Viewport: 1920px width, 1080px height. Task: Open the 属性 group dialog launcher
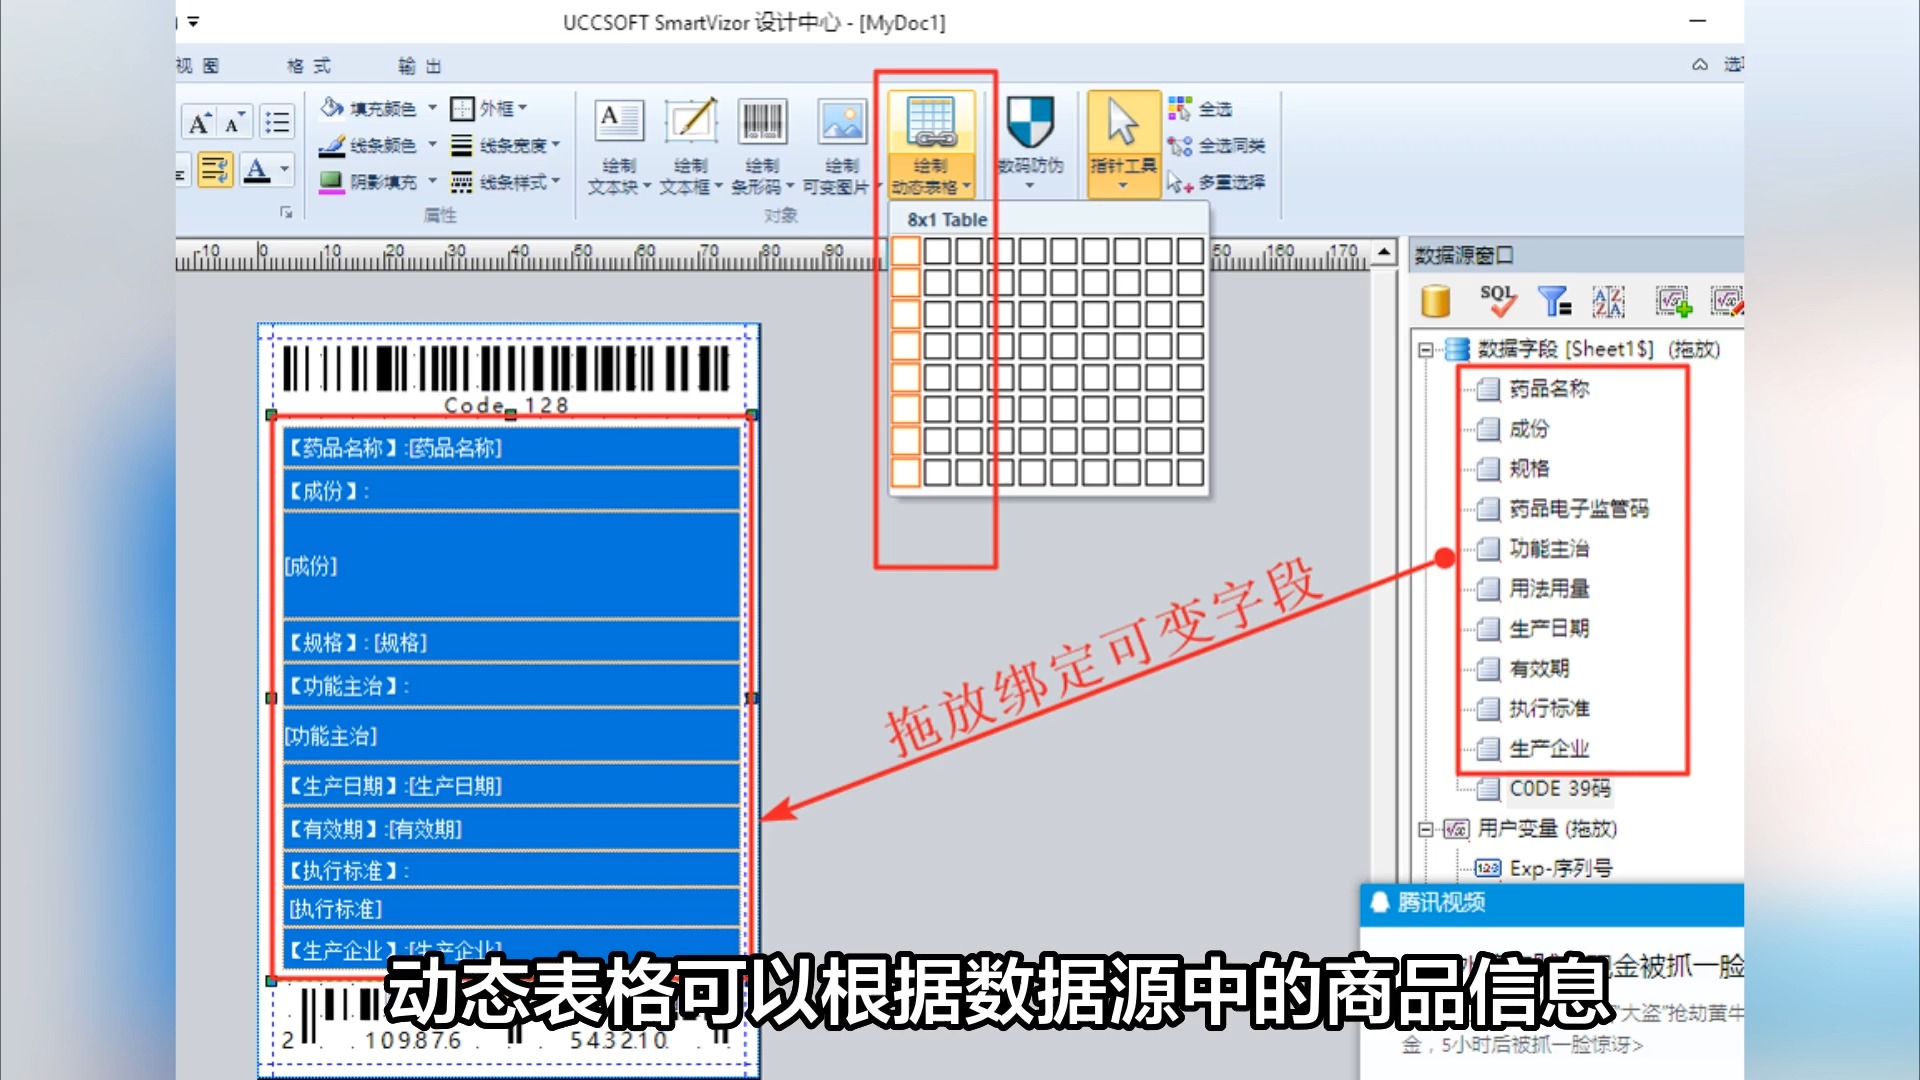tap(287, 212)
